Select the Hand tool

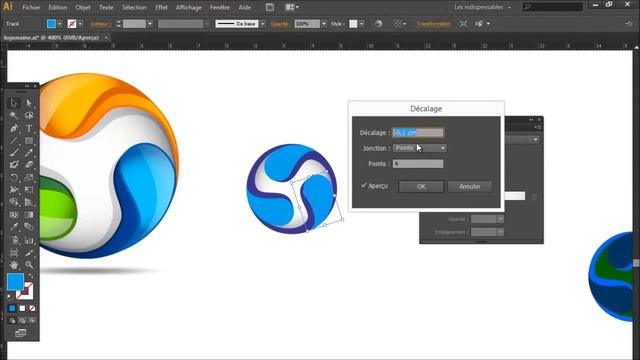pos(14,264)
